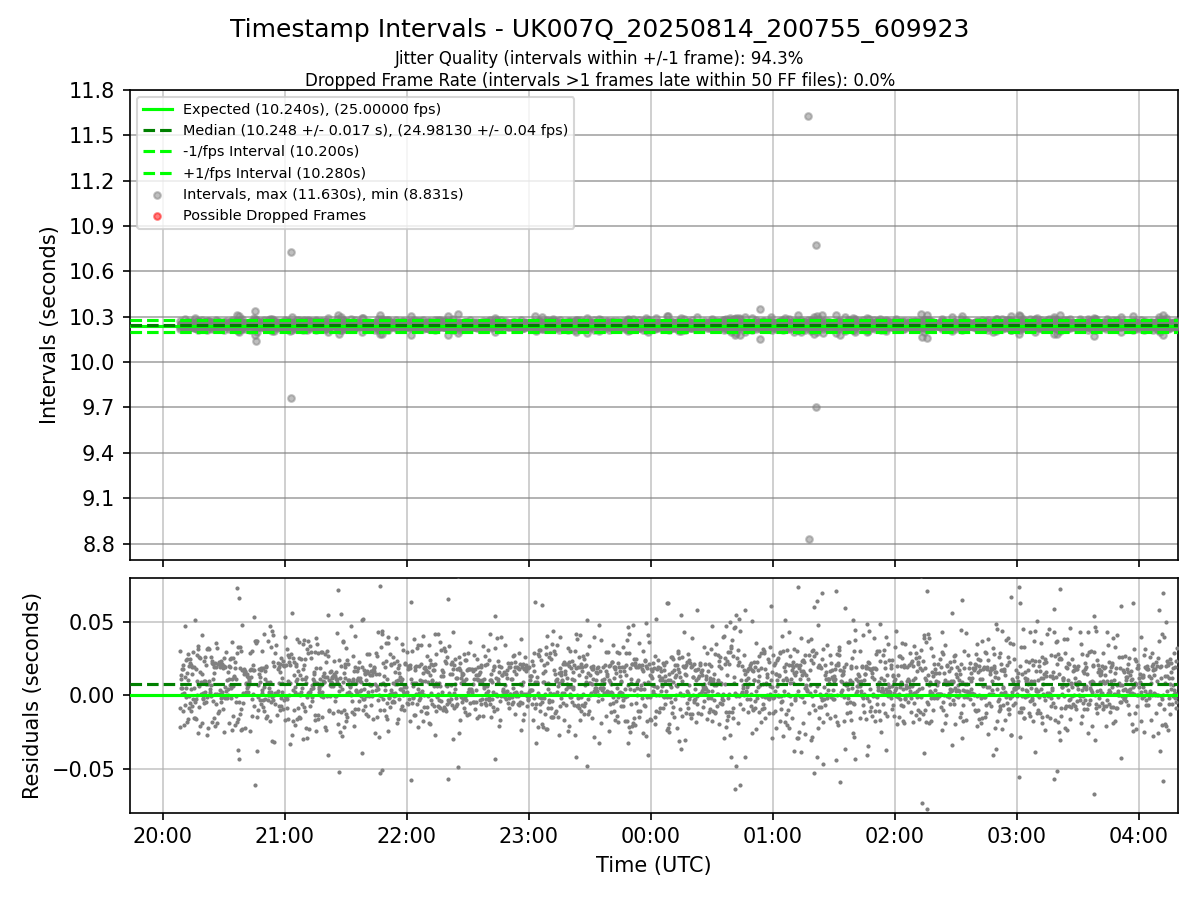
Task: Click the grey dot marker in the legend
Action: (158, 194)
